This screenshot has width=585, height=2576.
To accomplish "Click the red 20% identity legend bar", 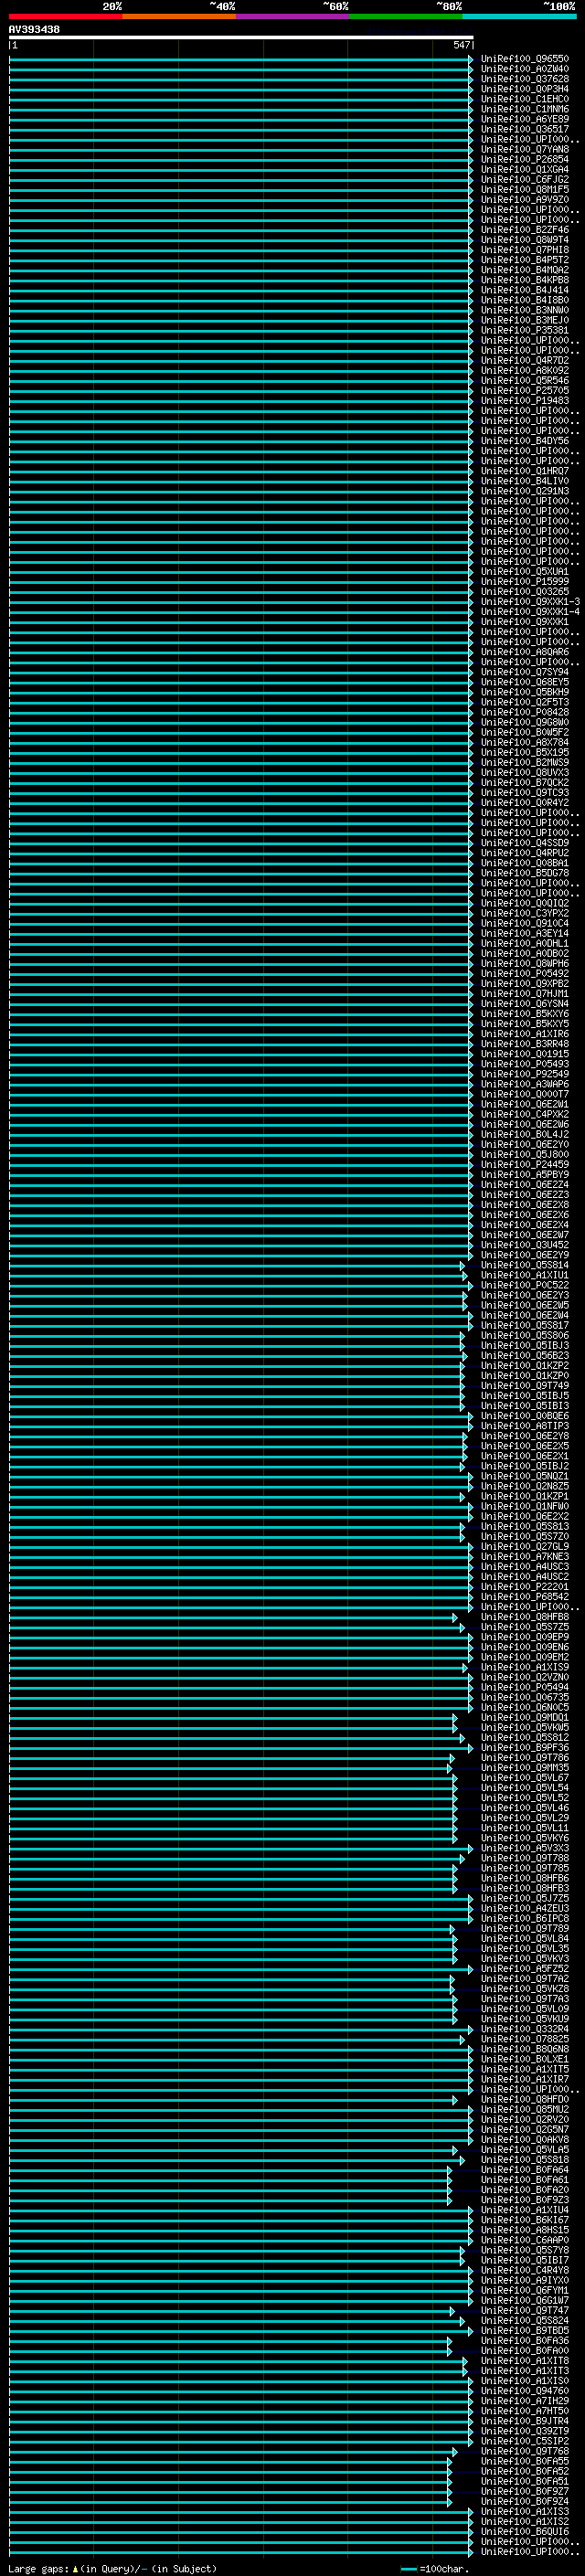I will pyautogui.click(x=65, y=16).
